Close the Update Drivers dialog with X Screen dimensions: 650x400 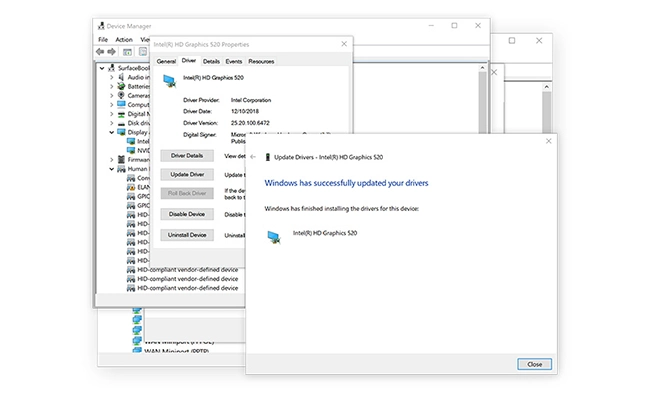(548, 141)
